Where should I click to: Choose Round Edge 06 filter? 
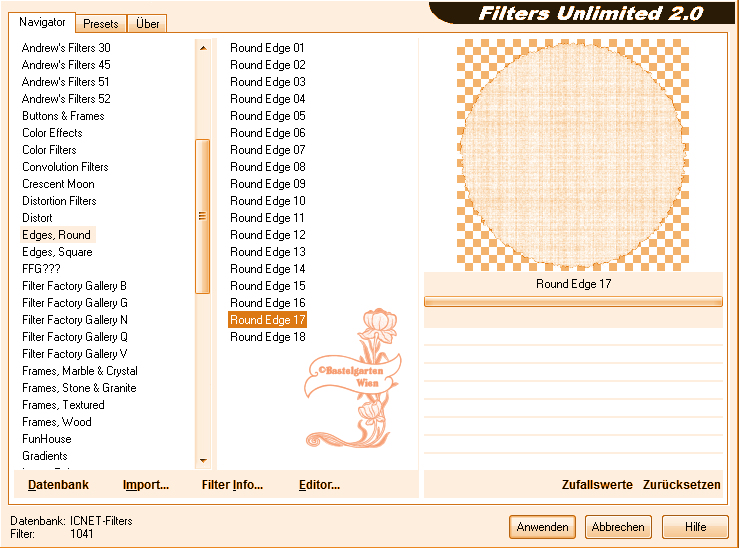pyautogui.click(x=267, y=133)
